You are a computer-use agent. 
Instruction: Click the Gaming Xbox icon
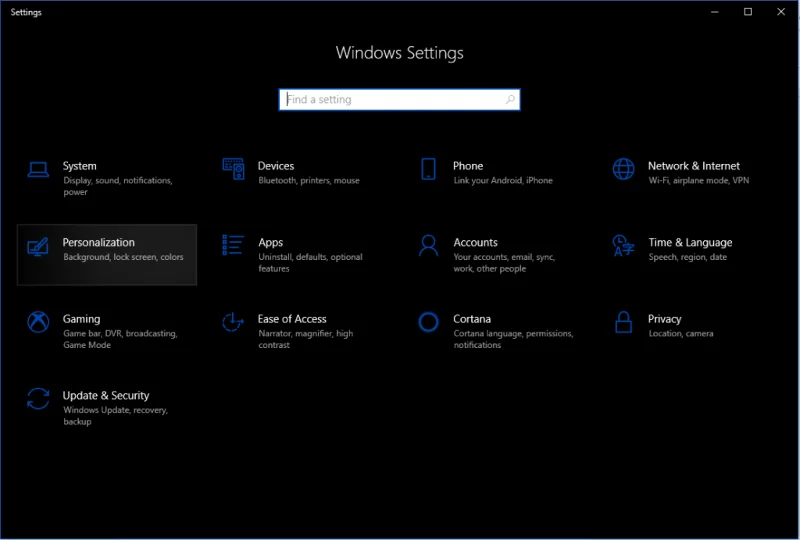38,322
